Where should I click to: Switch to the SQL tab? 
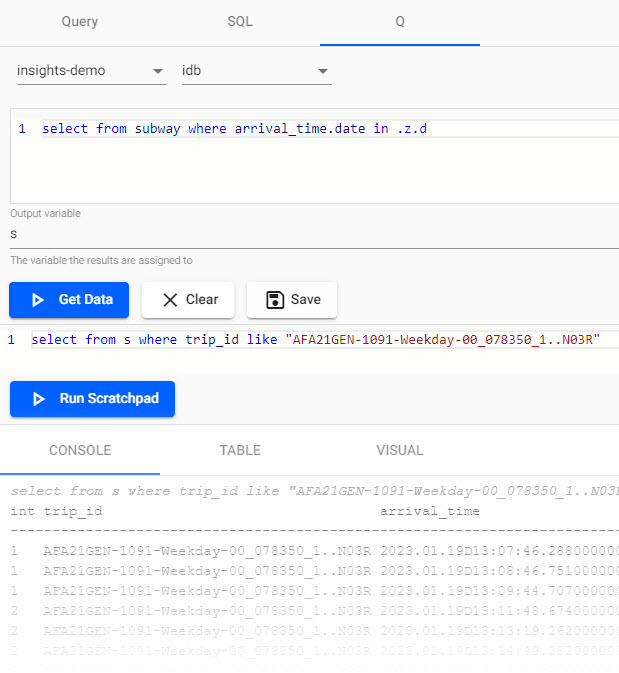click(240, 21)
